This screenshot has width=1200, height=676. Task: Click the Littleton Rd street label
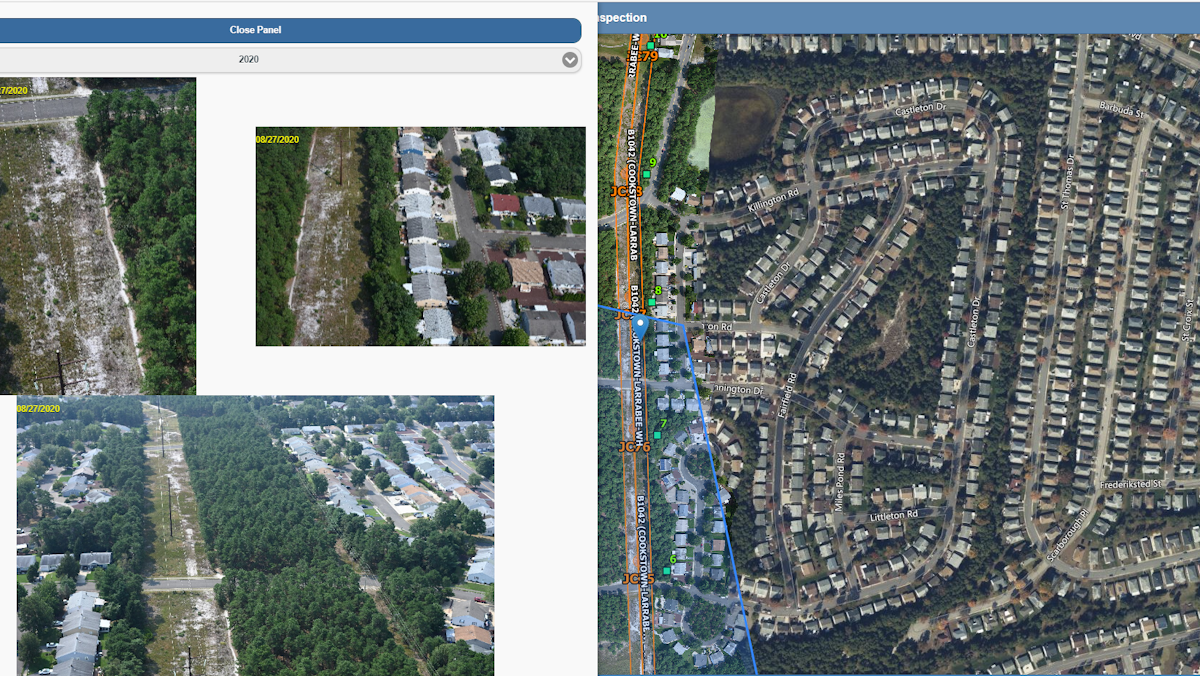(893, 516)
